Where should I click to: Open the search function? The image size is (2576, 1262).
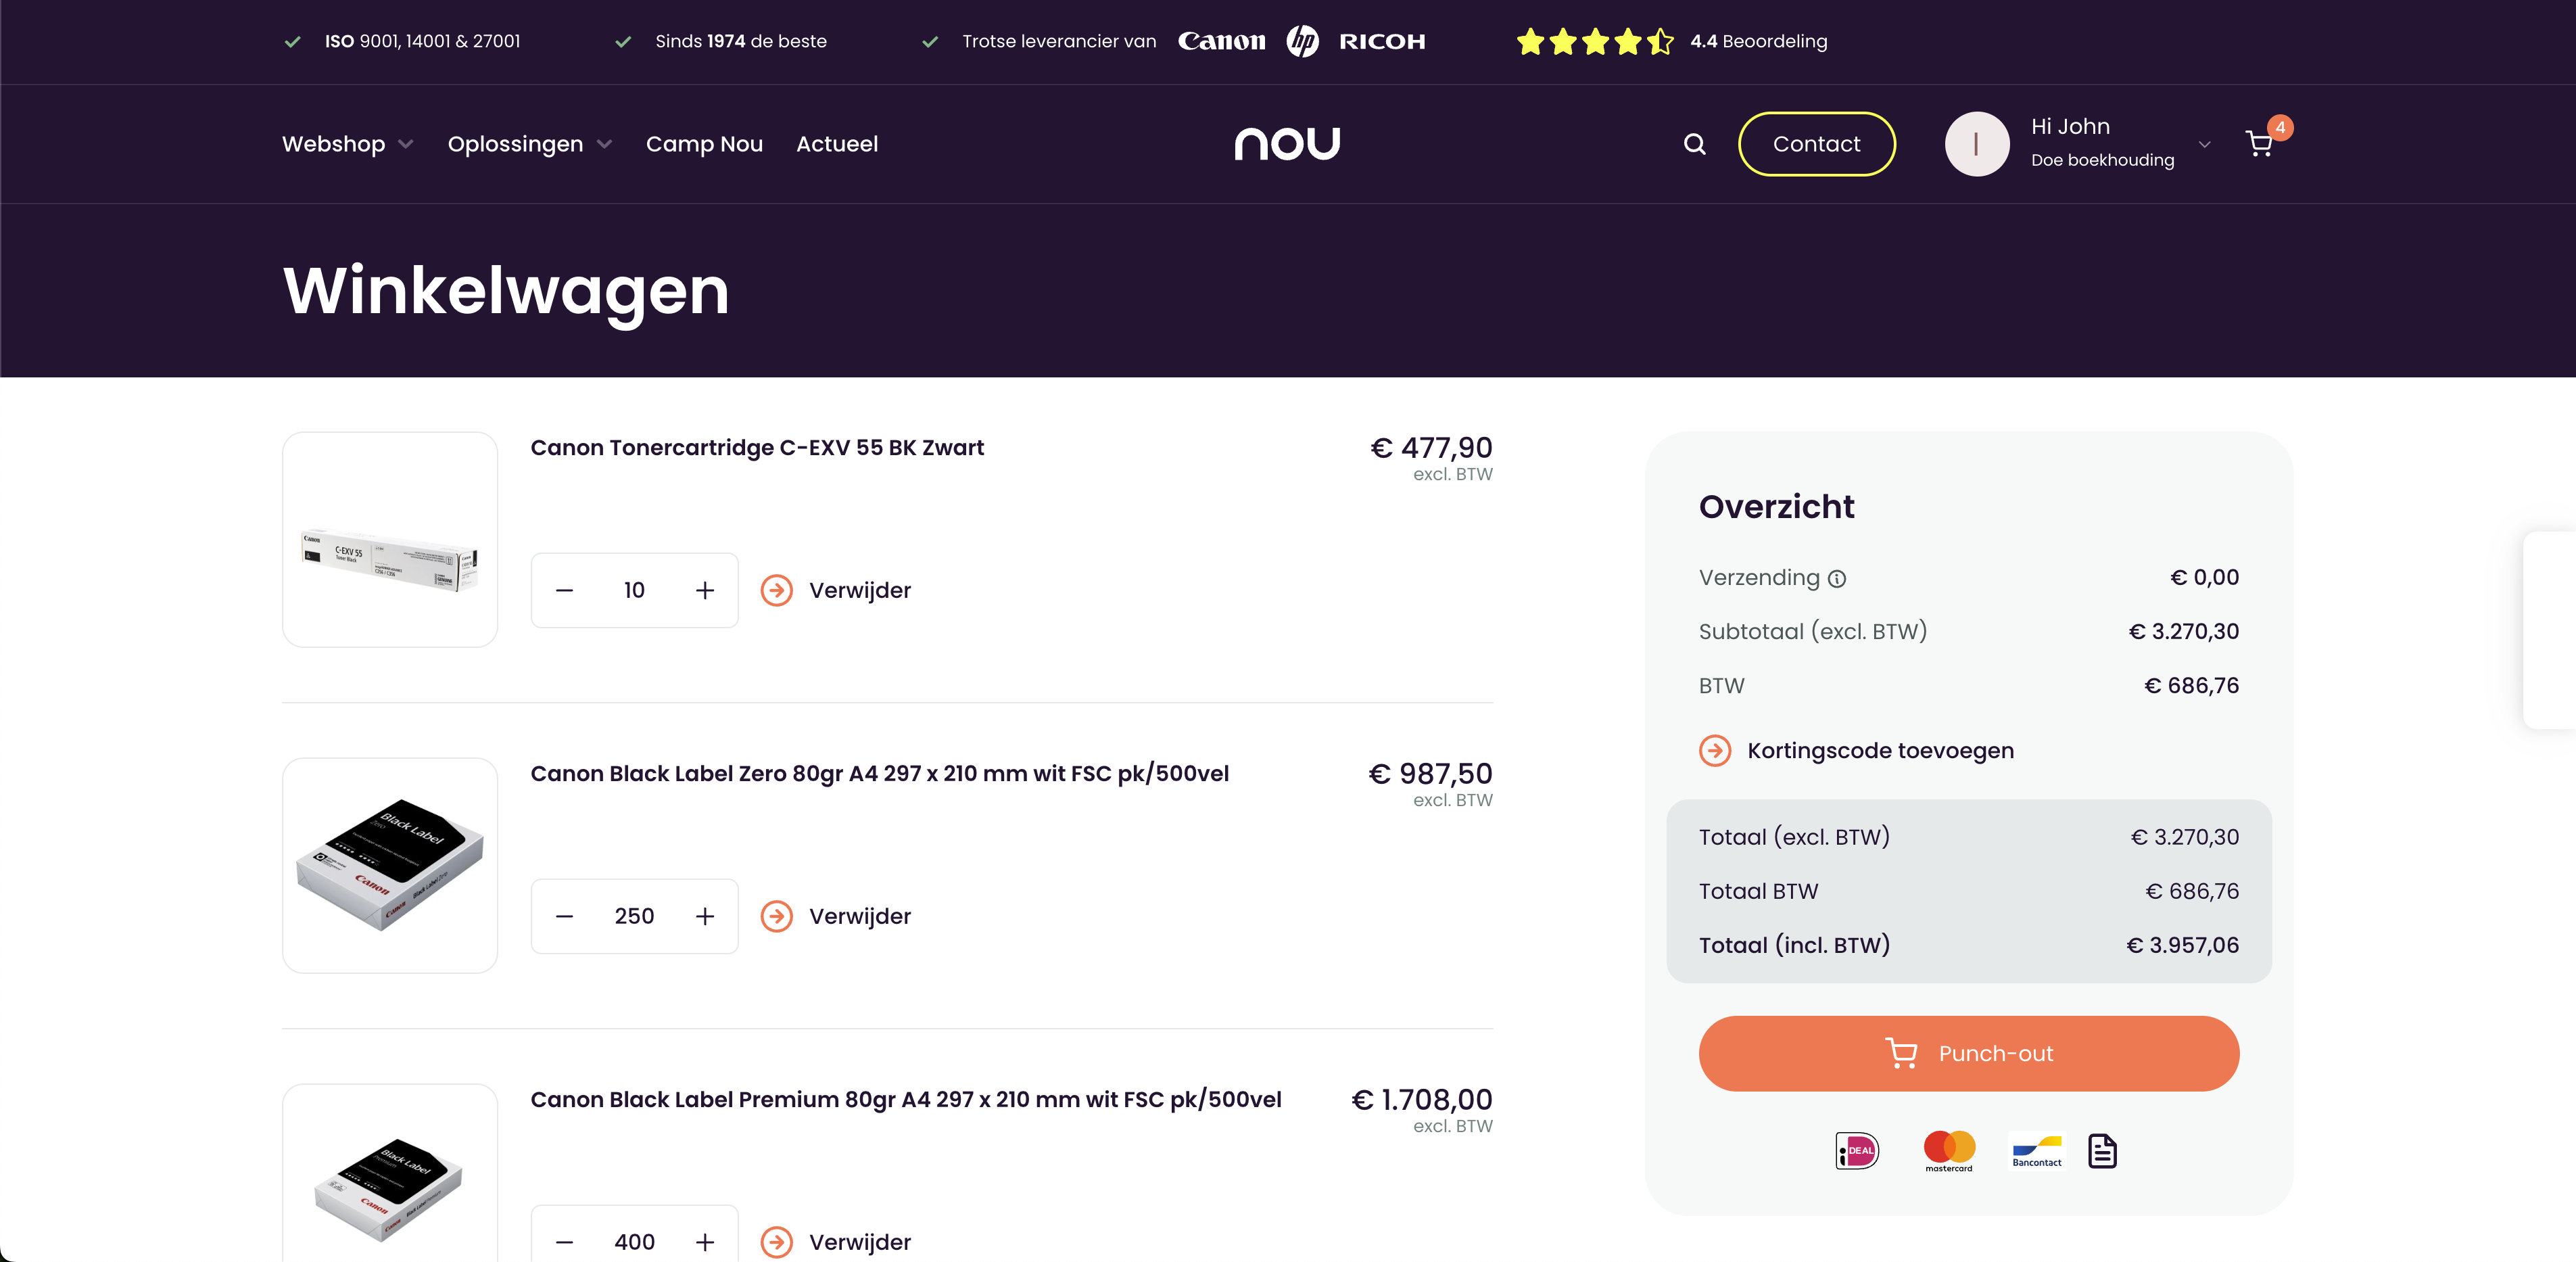pyautogui.click(x=1695, y=143)
